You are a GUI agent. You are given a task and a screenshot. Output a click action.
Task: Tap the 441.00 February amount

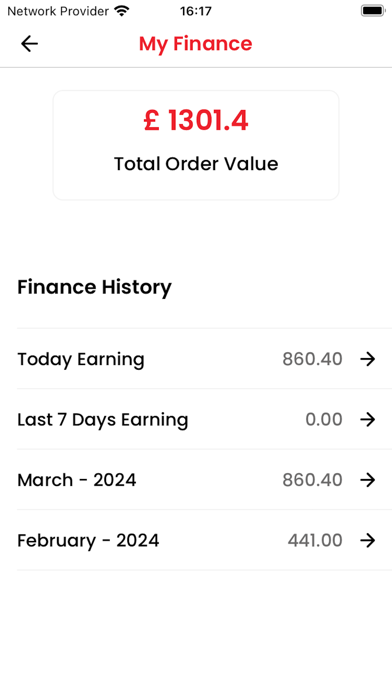tap(315, 540)
